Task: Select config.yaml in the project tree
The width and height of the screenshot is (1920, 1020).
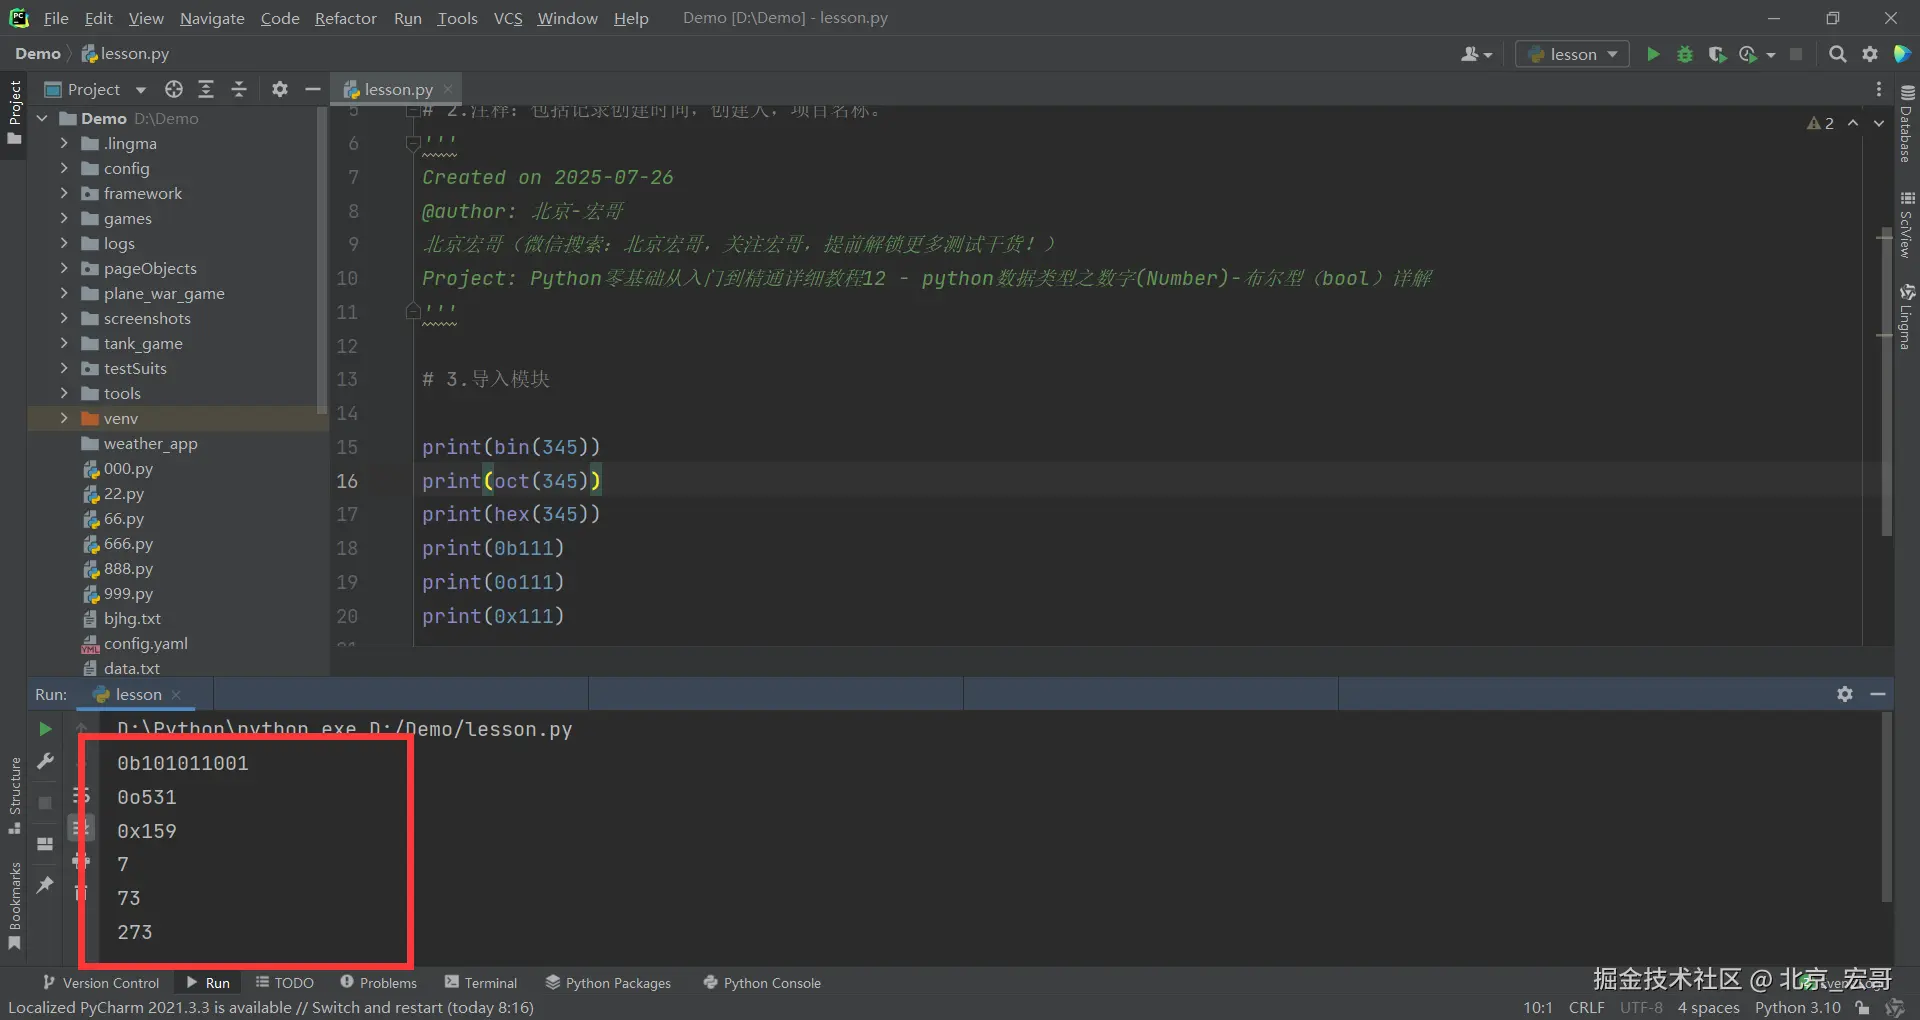Action: pos(146,643)
